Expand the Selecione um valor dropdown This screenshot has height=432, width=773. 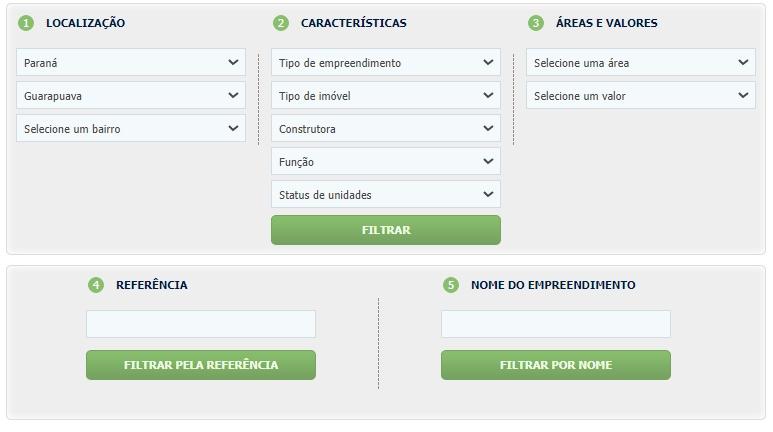[640, 95]
